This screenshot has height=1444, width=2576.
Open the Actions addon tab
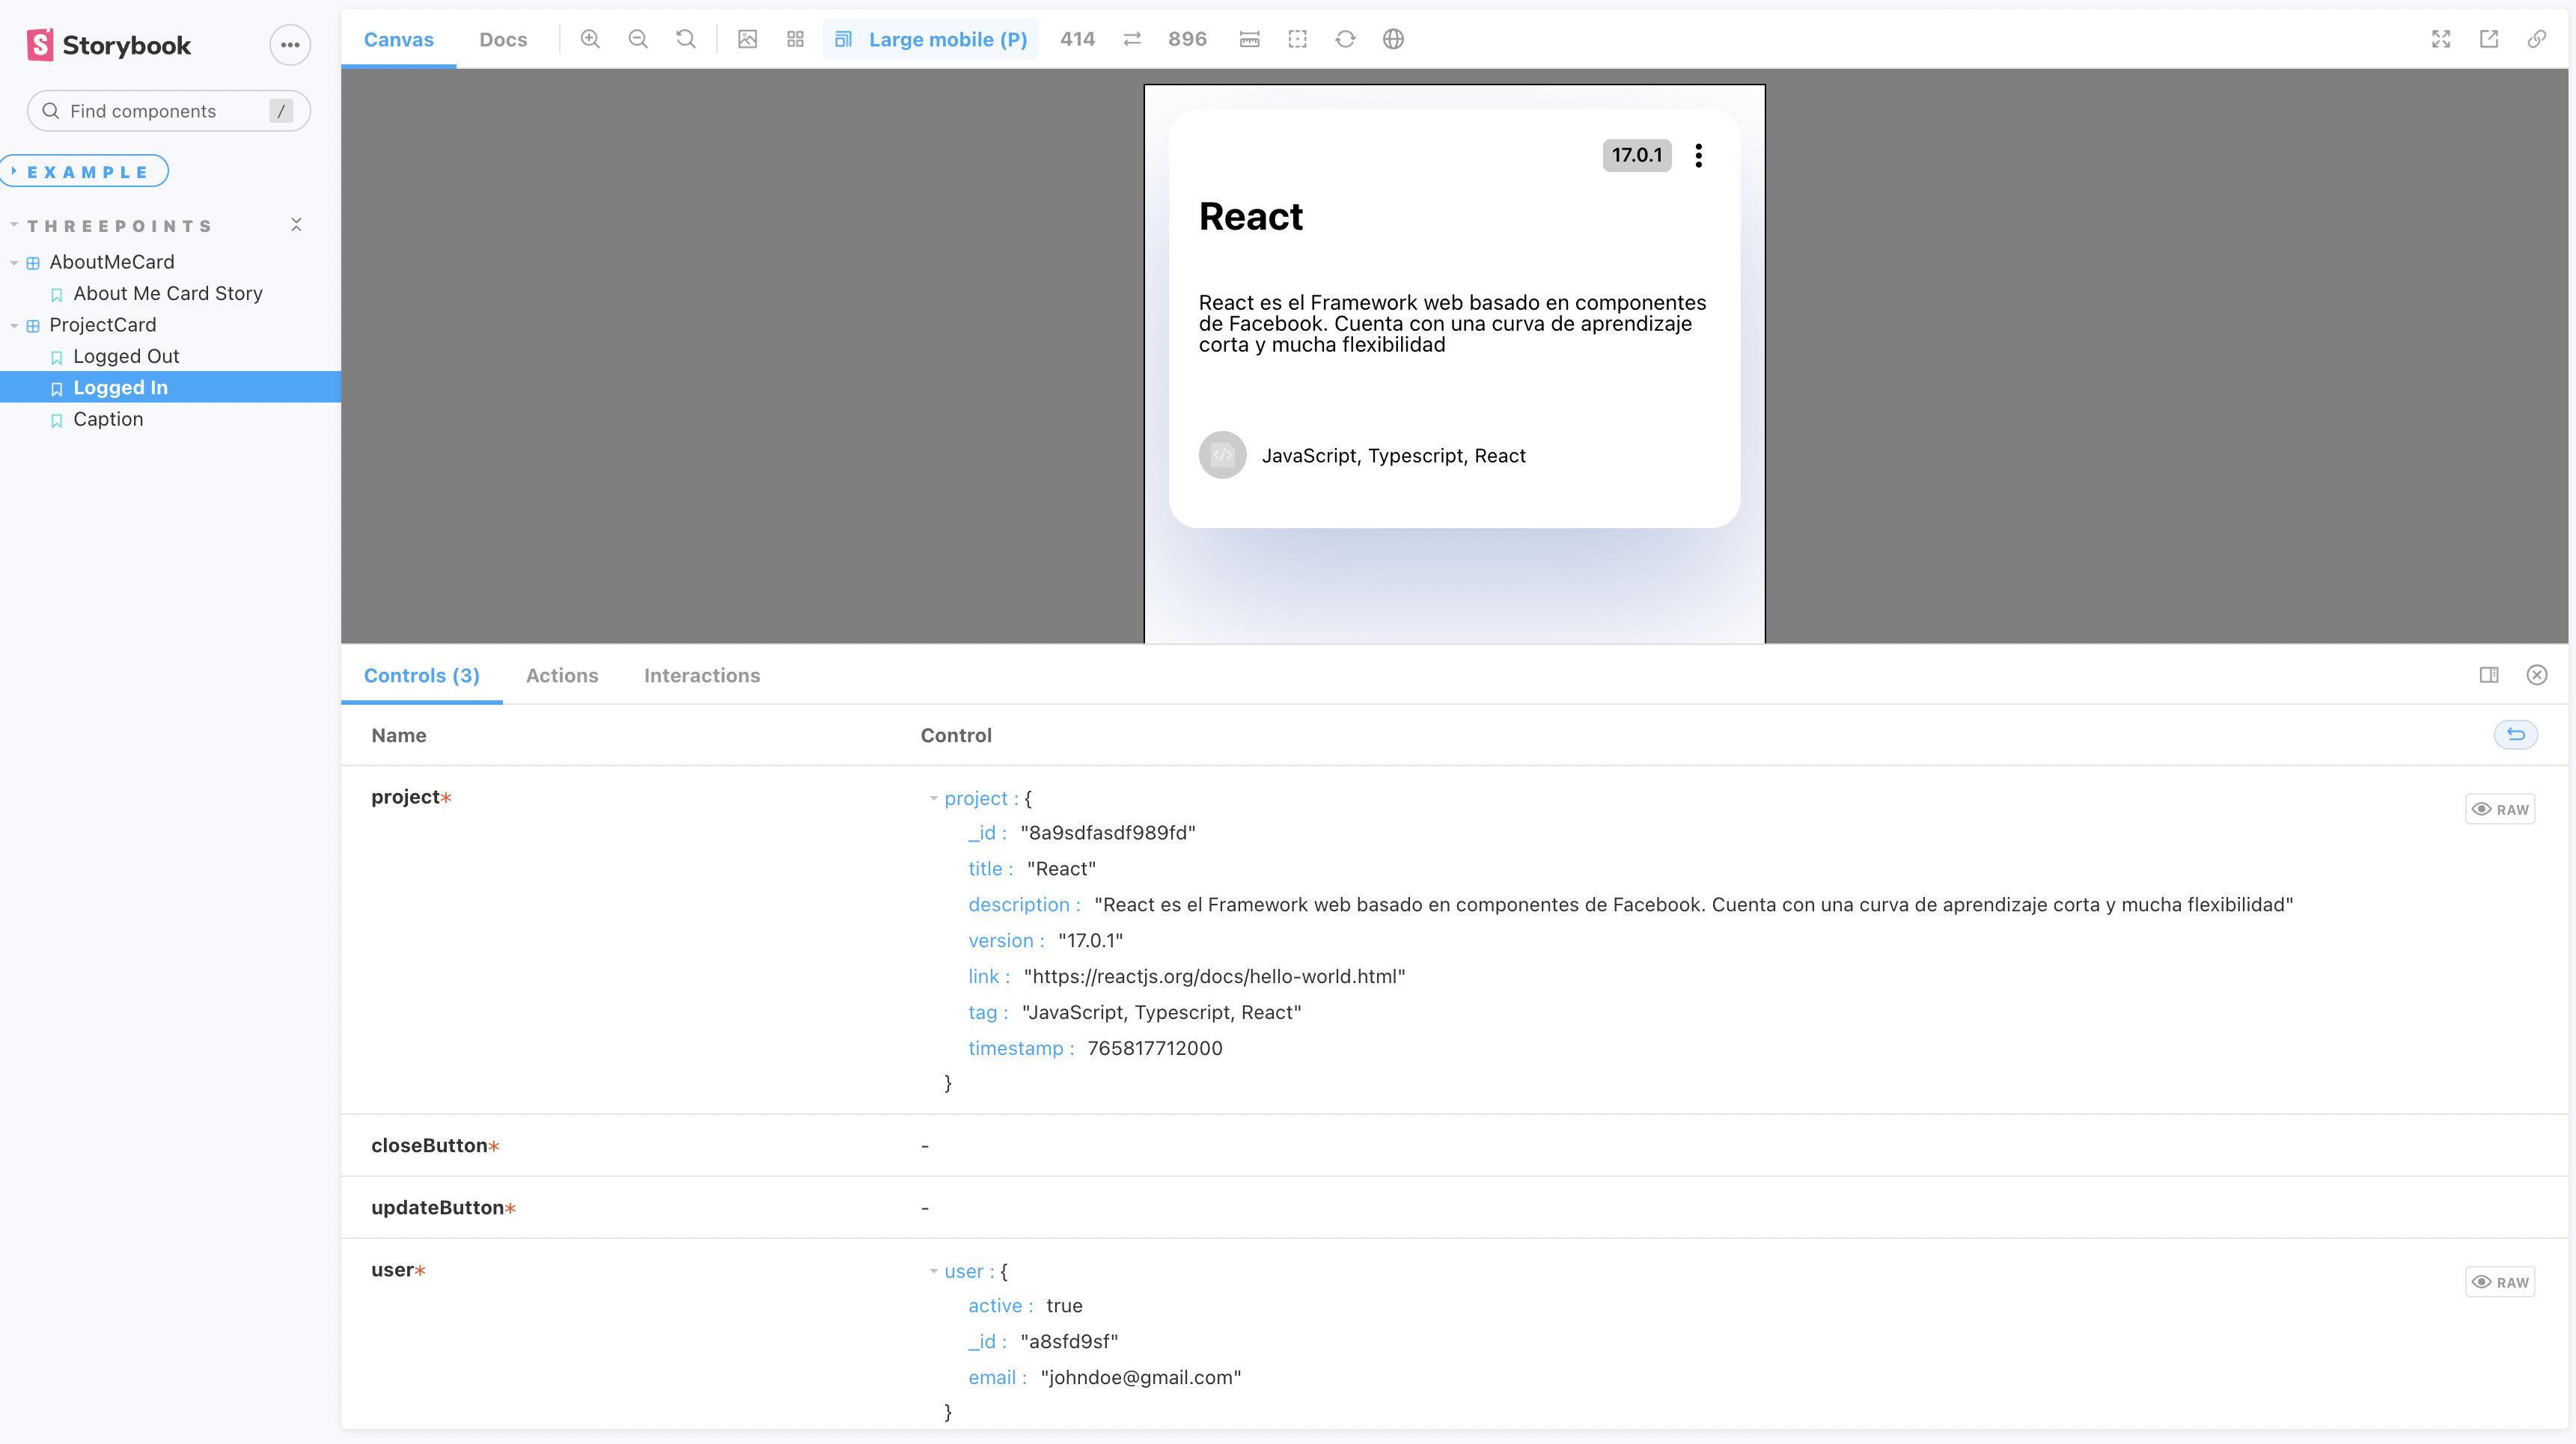click(562, 675)
